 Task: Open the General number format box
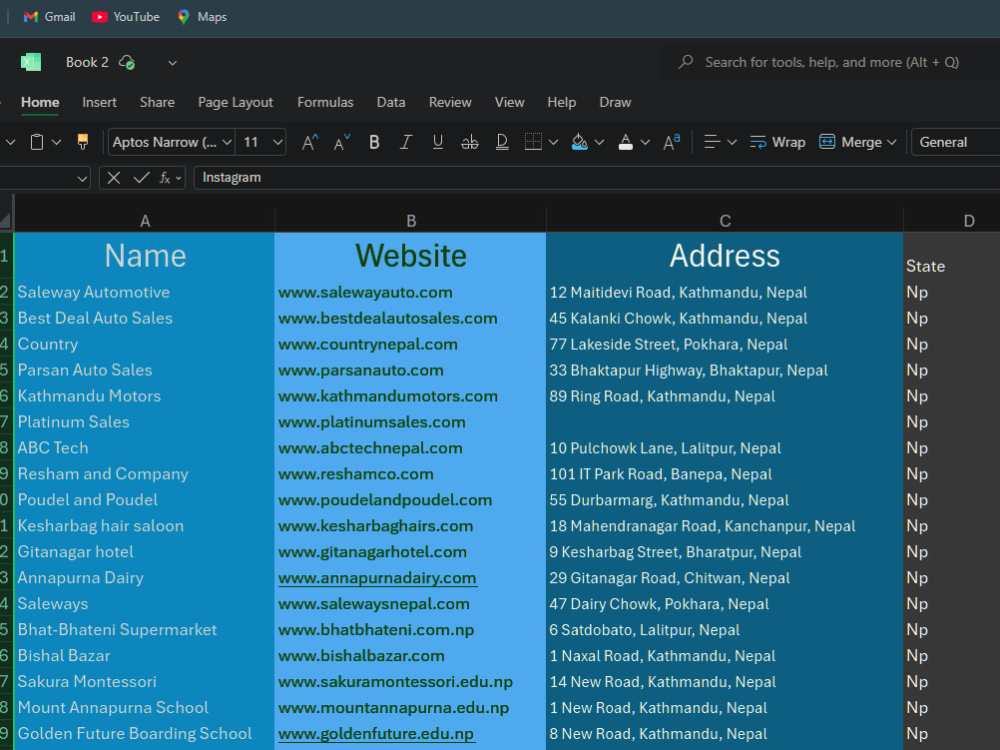(x=956, y=142)
